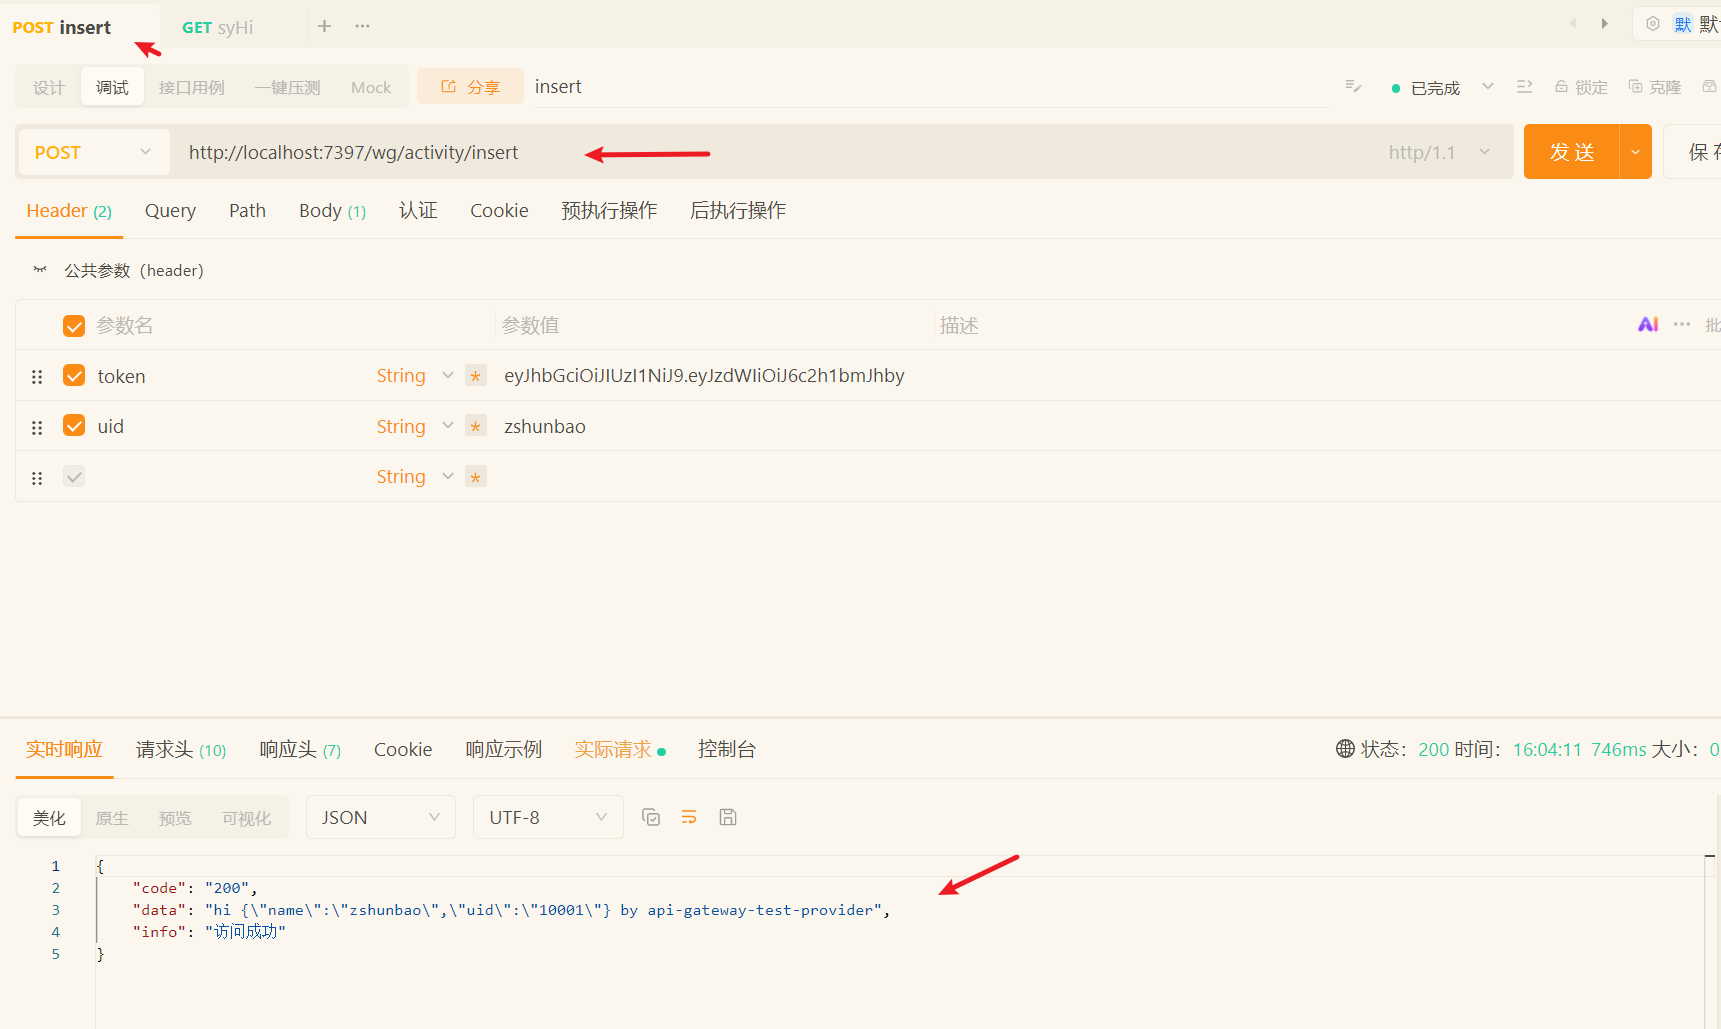Click the AI icon in header table
This screenshot has width=1721, height=1029.
tap(1648, 324)
